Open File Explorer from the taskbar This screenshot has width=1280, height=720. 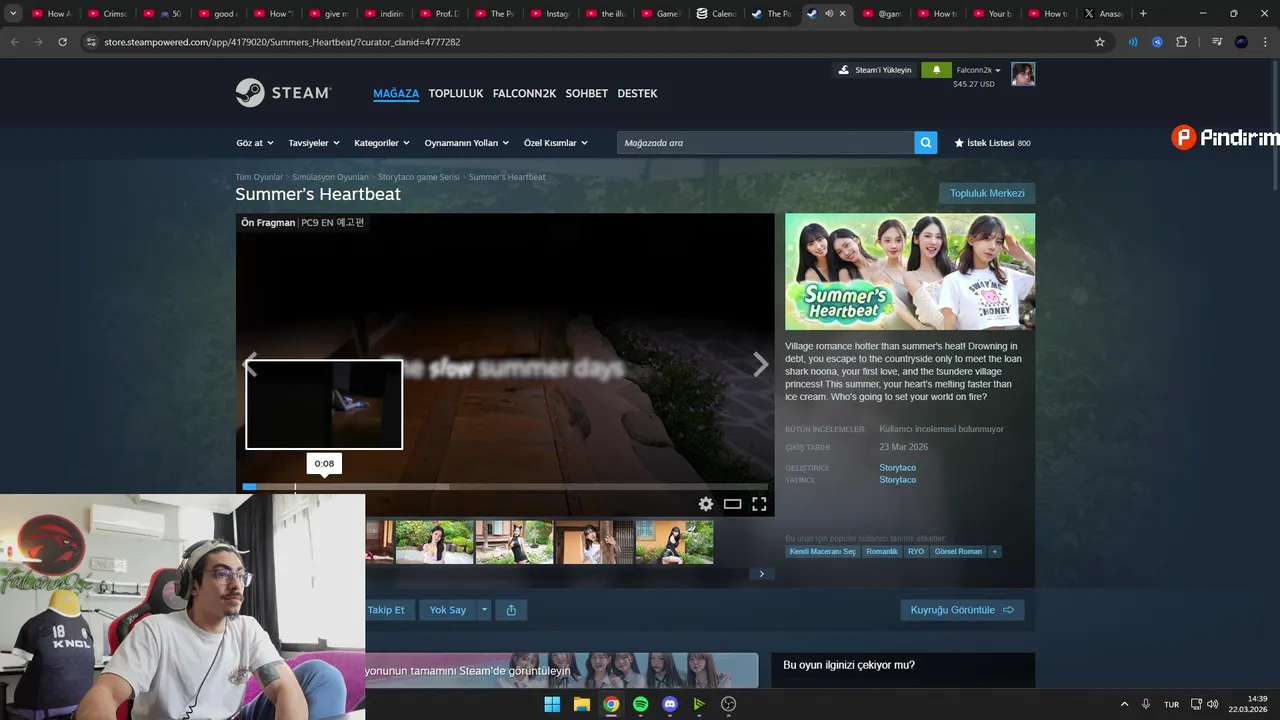point(582,704)
